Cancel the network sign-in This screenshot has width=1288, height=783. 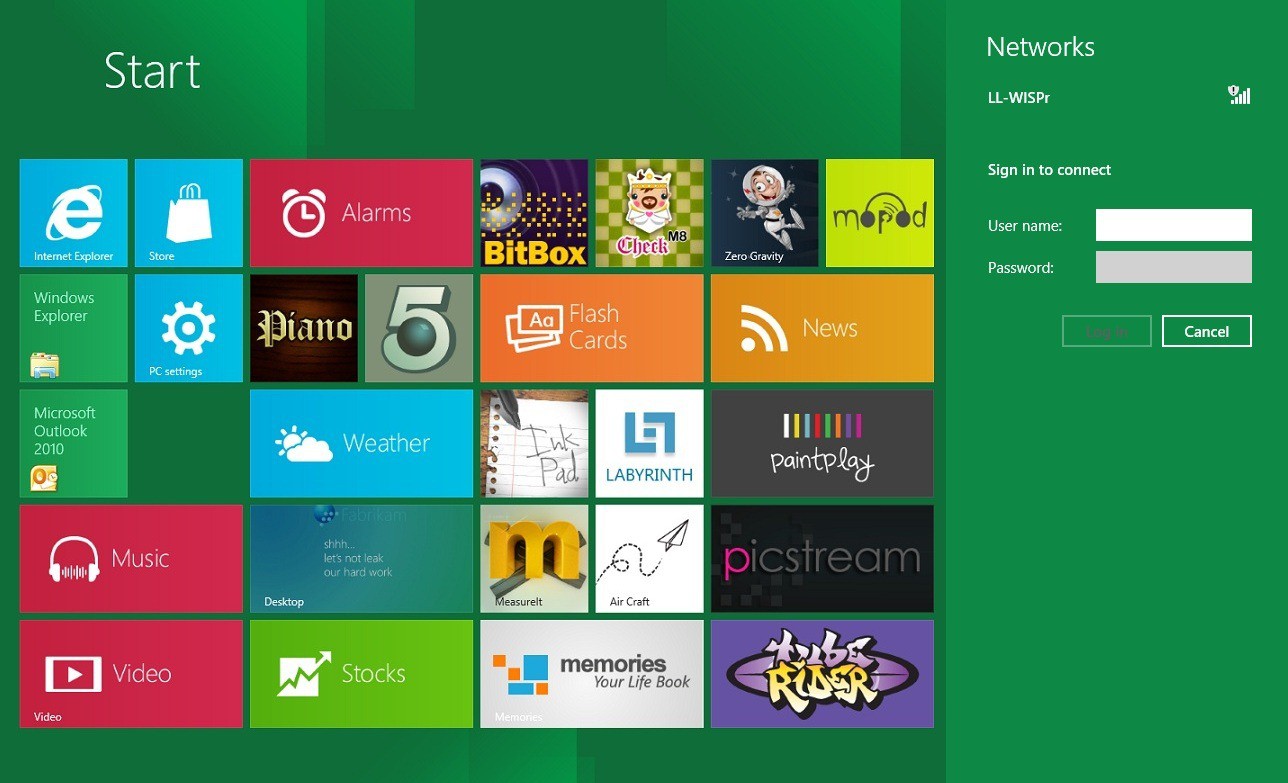coord(1206,331)
